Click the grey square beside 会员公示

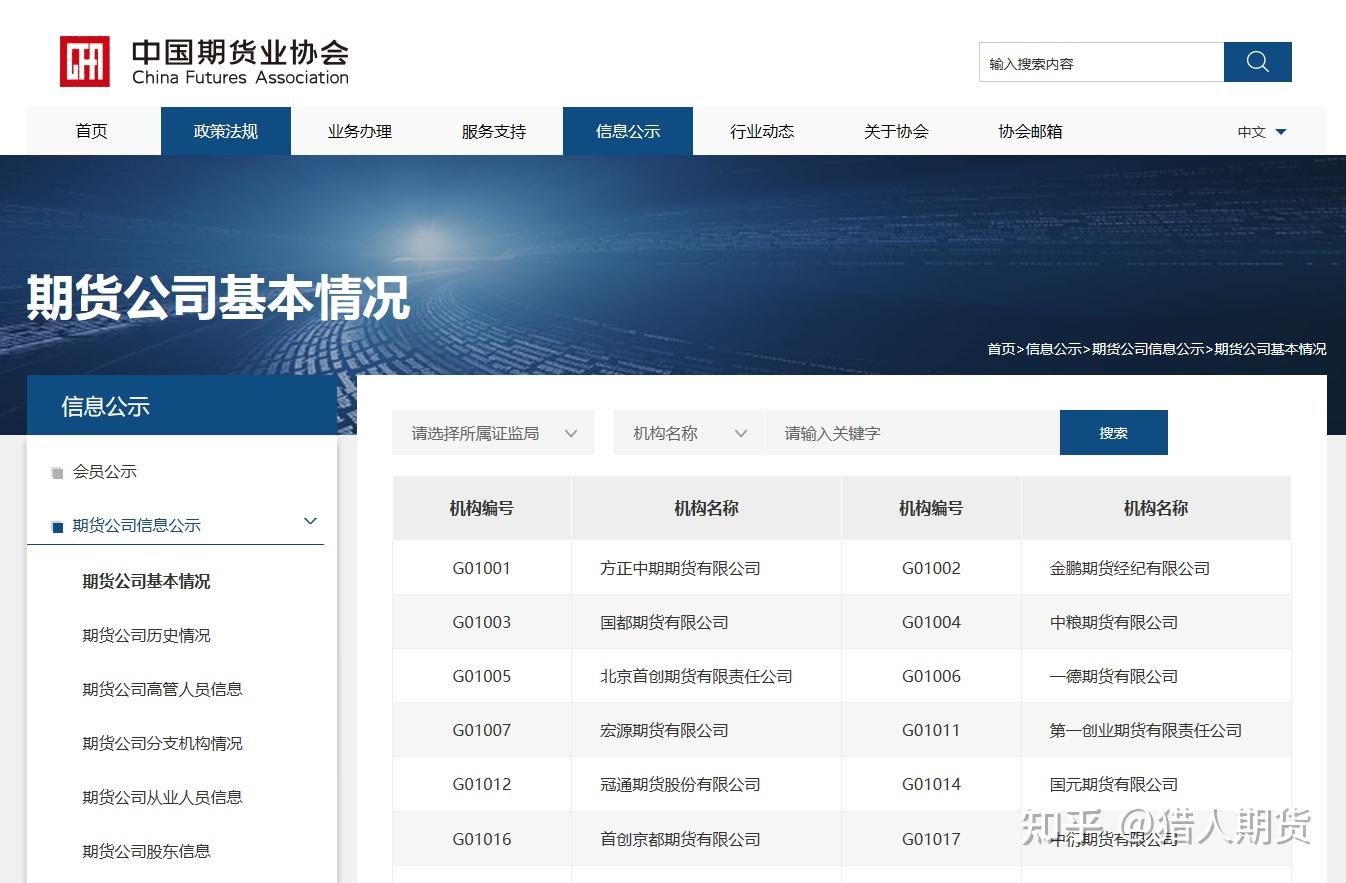pyautogui.click(x=57, y=473)
